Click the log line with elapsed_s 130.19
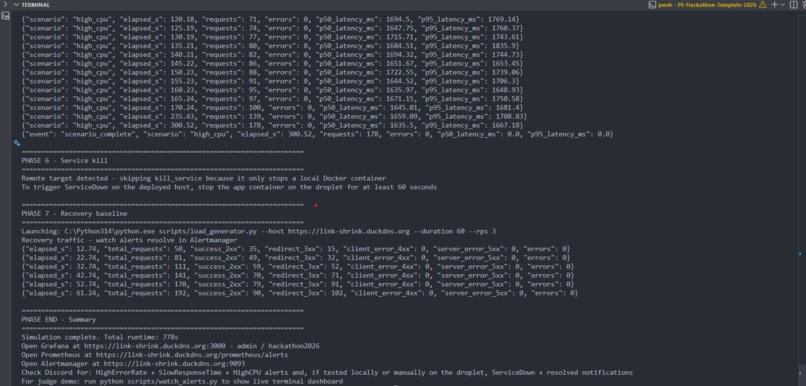 pyautogui.click(x=272, y=36)
